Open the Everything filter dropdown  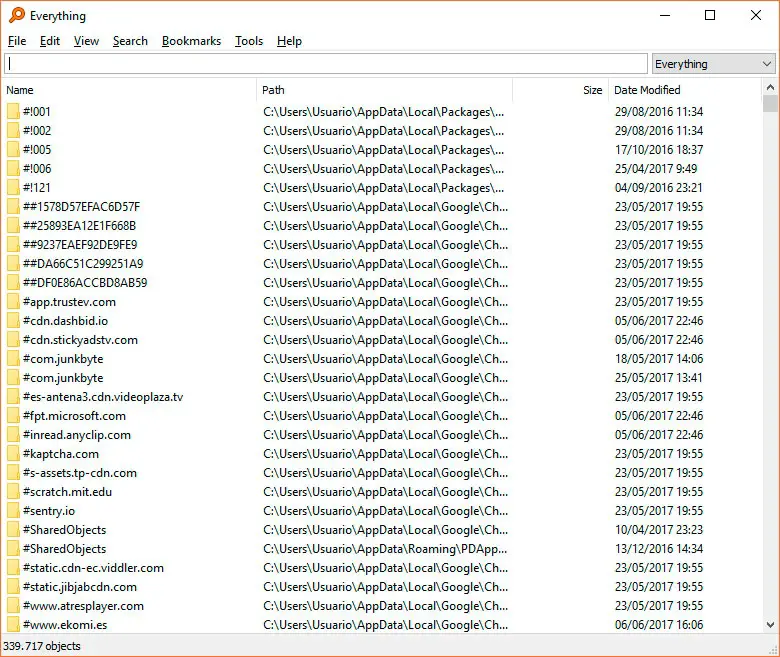[x=713, y=64]
